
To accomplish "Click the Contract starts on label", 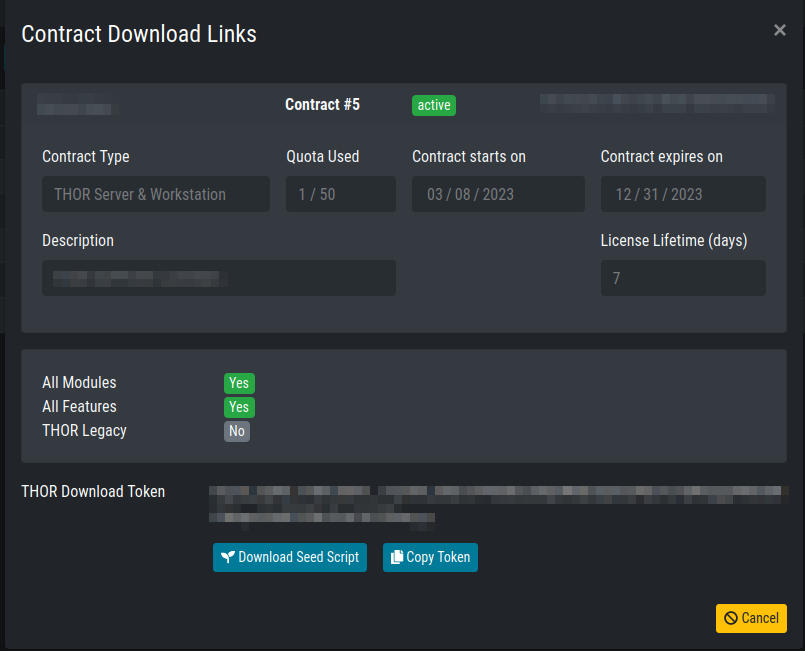I will (x=469, y=157).
